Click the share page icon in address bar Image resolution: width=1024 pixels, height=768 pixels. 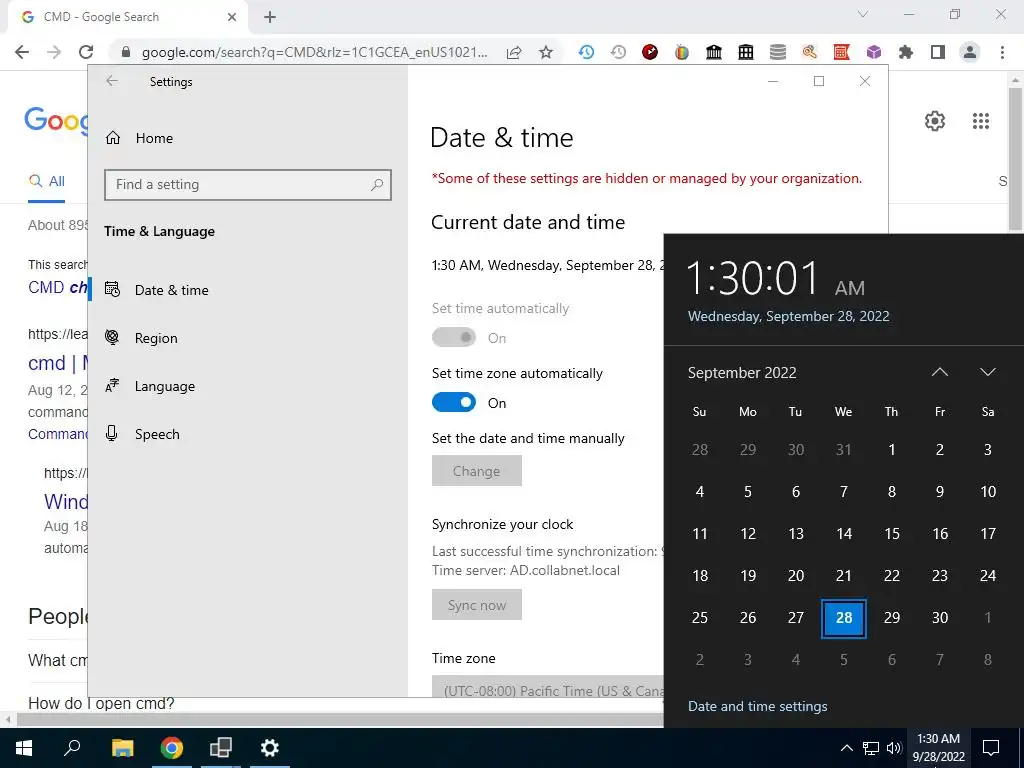(x=514, y=52)
